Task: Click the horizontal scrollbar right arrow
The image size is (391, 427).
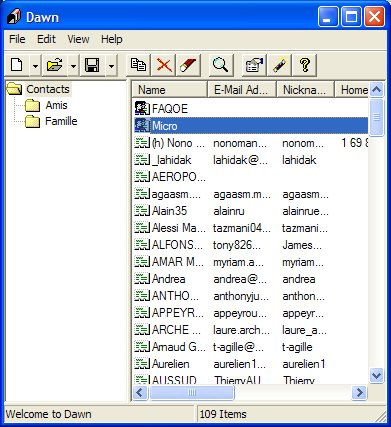Action: tap(359, 392)
